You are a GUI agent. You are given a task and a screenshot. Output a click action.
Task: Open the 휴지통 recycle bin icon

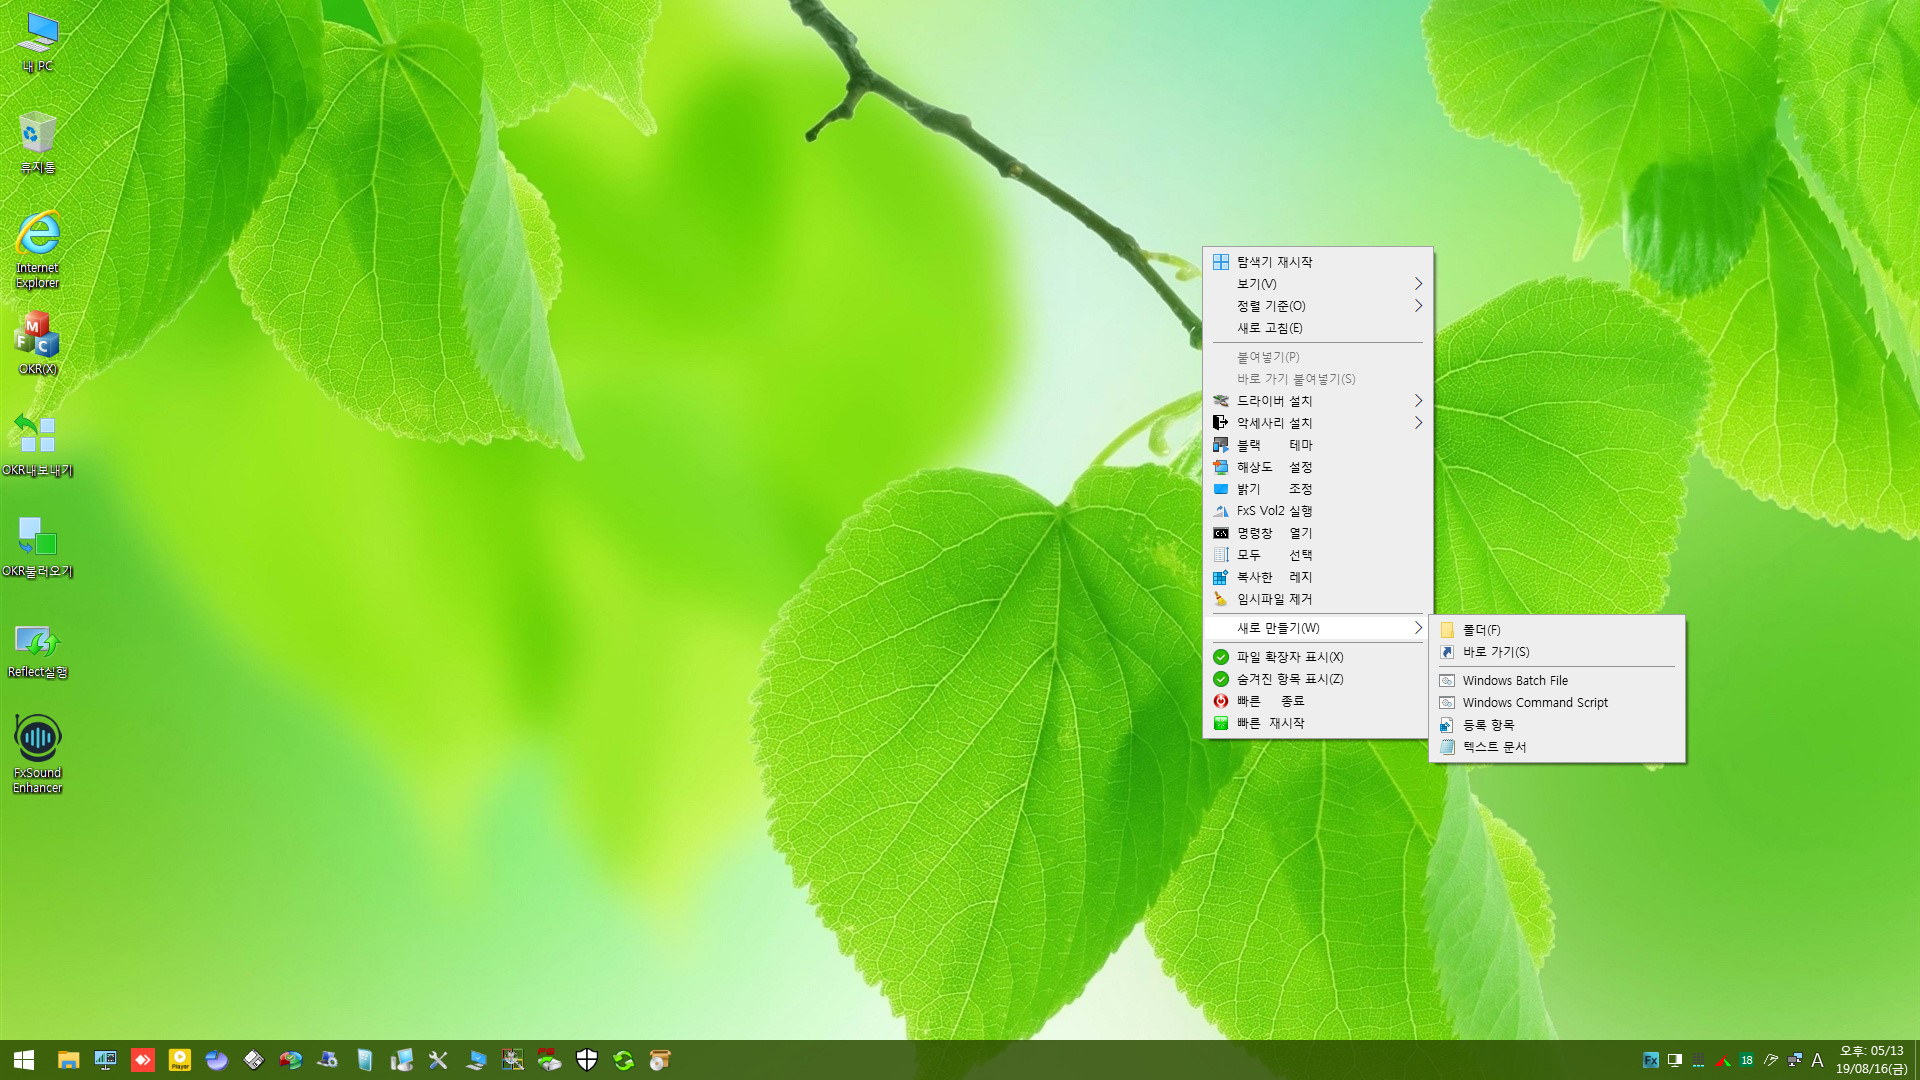38,143
